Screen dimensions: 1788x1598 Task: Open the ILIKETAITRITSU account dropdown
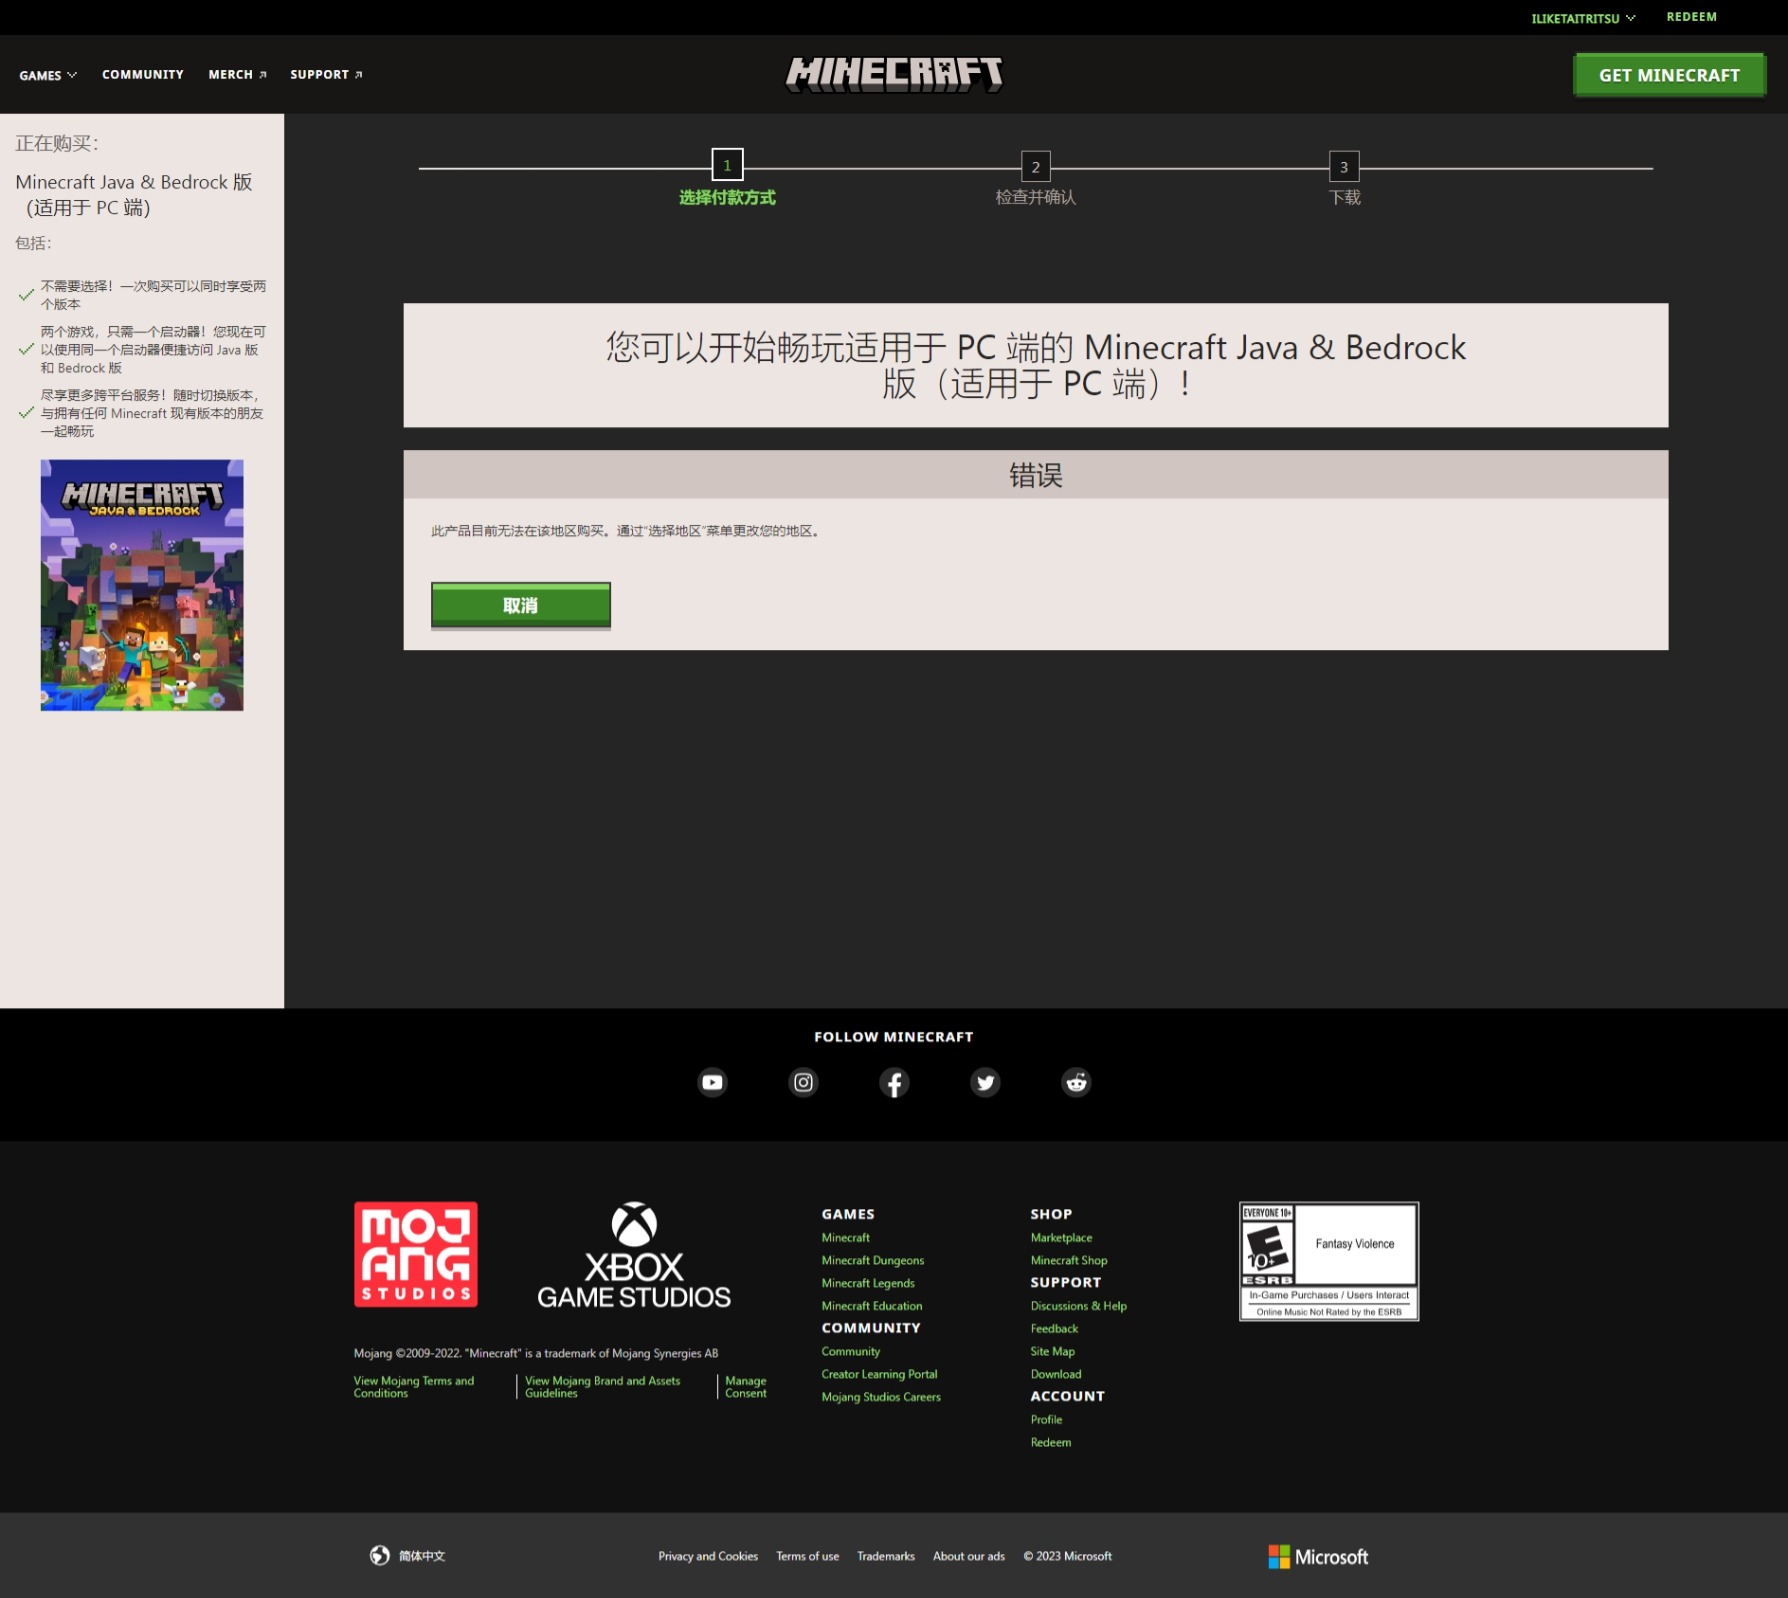coord(1583,18)
